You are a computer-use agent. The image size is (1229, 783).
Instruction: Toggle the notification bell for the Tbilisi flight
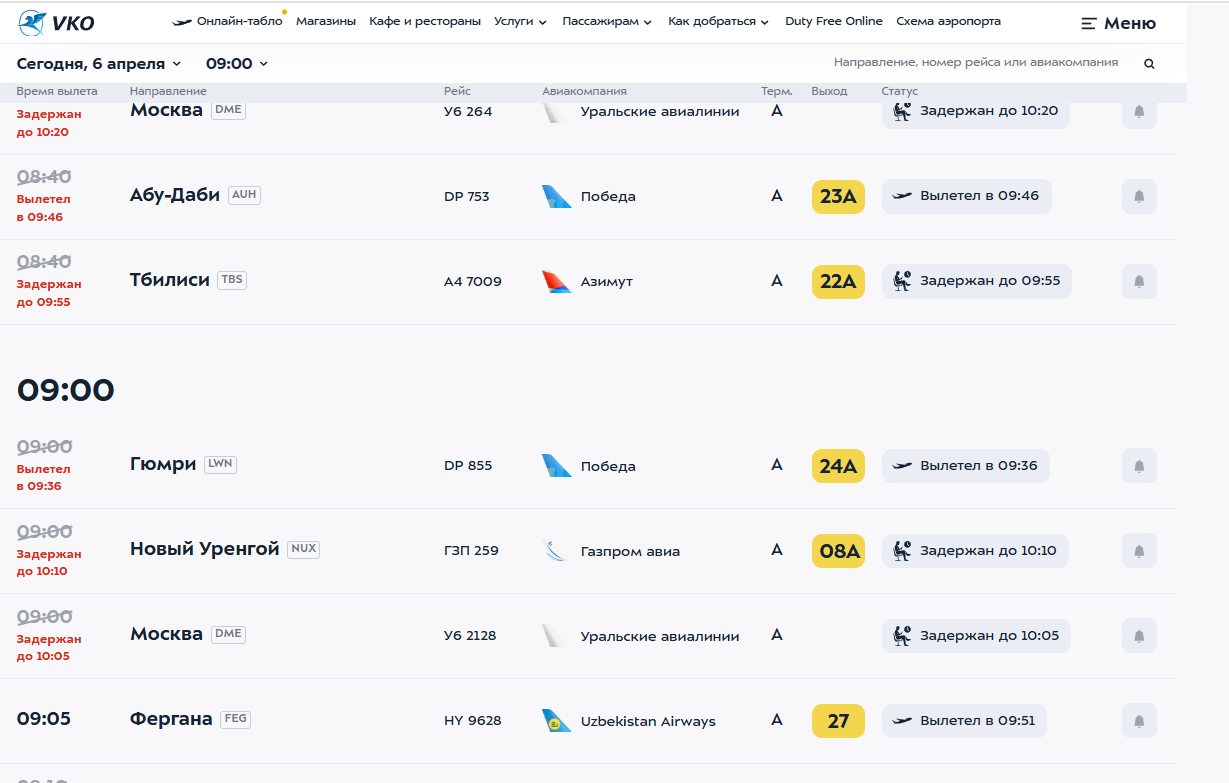pos(1139,281)
